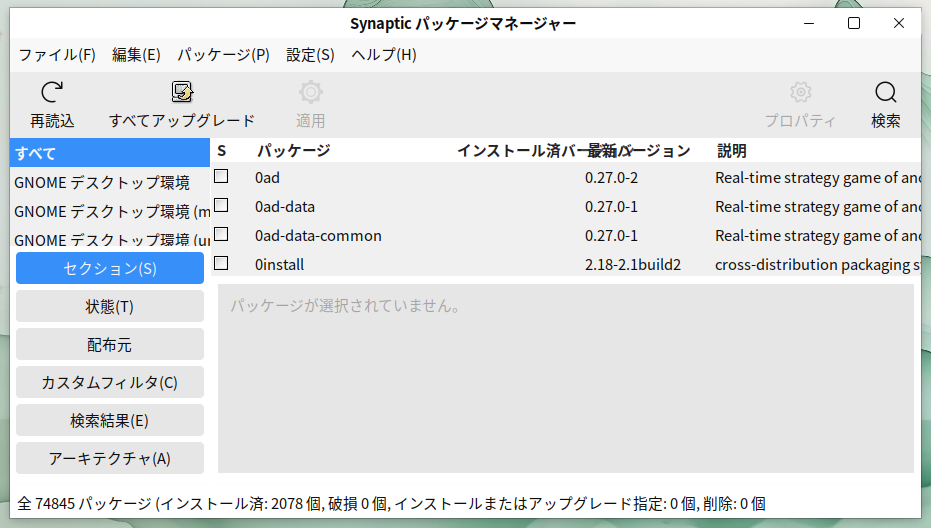Expand the パッケージ(P) menu

(223, 55)
